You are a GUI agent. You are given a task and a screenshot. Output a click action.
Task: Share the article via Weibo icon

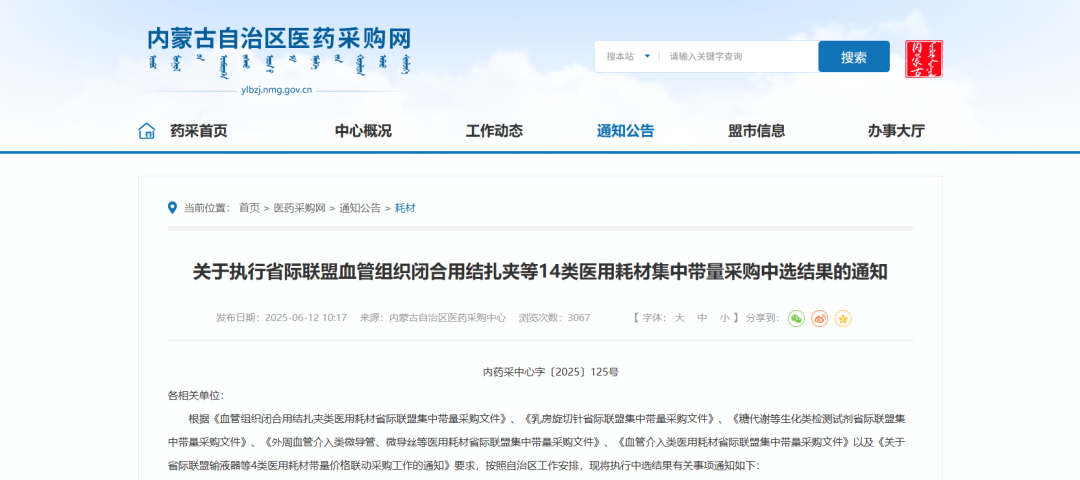coord(820,318)
